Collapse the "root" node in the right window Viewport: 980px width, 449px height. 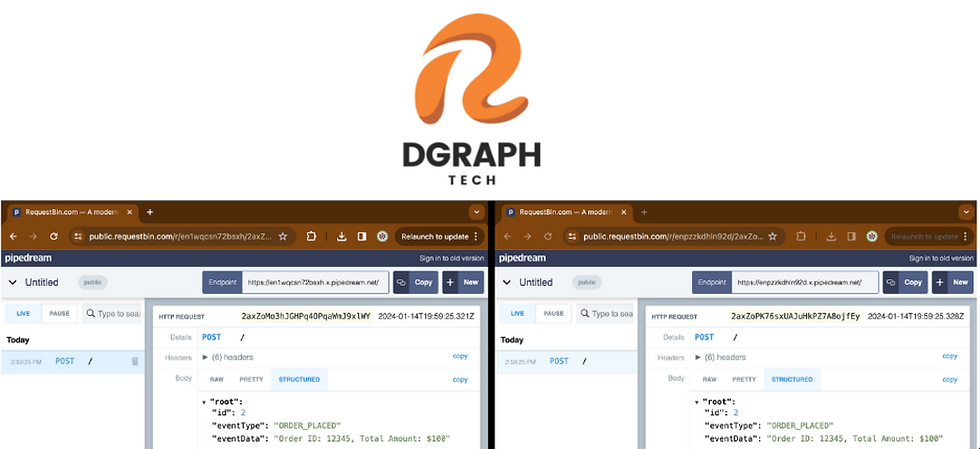pyautogui.click(x=697, y=402)
